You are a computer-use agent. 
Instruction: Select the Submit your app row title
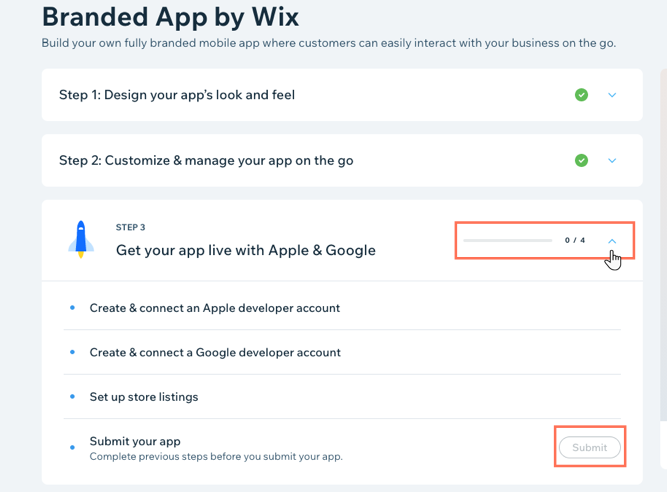[x=135, y=441]
